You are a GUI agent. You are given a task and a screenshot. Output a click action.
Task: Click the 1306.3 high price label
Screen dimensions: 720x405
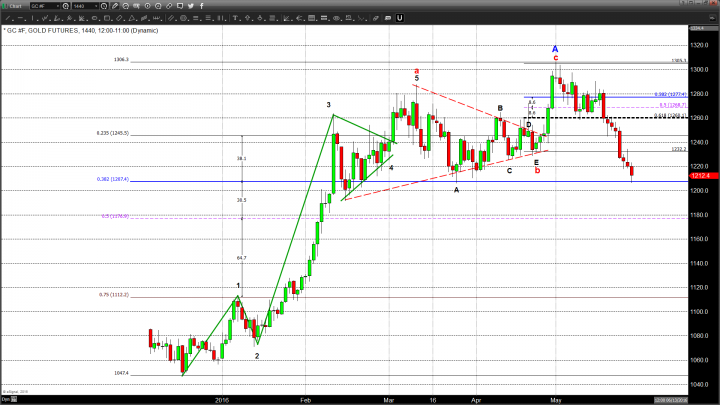[122, 60]
